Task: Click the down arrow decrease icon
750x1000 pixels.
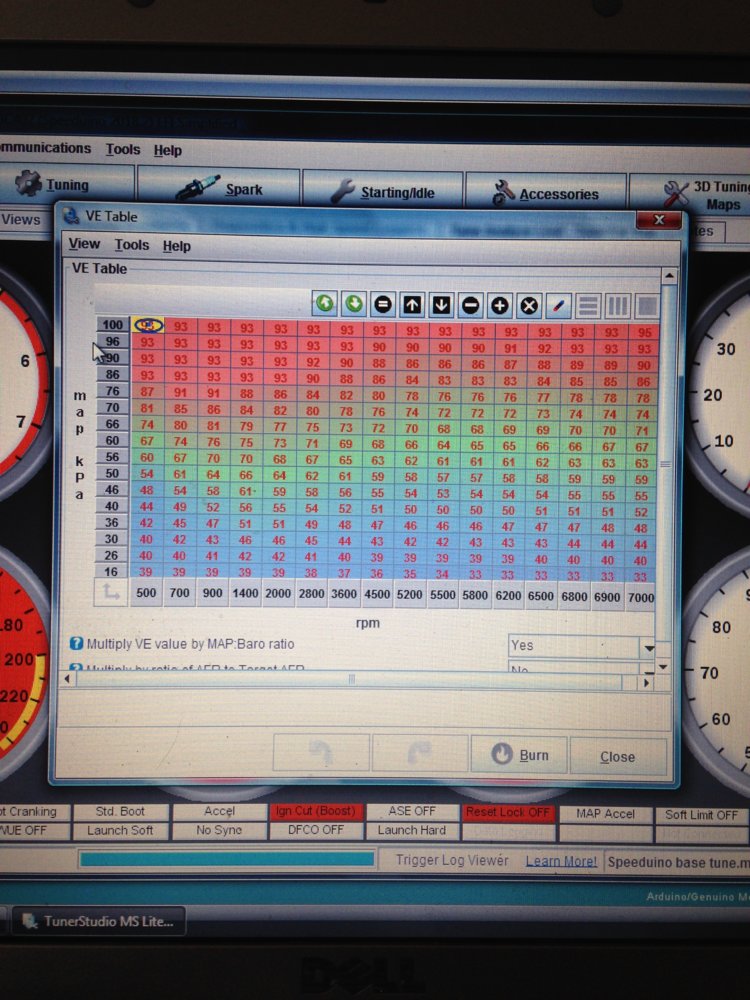Action: pos(441,305)
